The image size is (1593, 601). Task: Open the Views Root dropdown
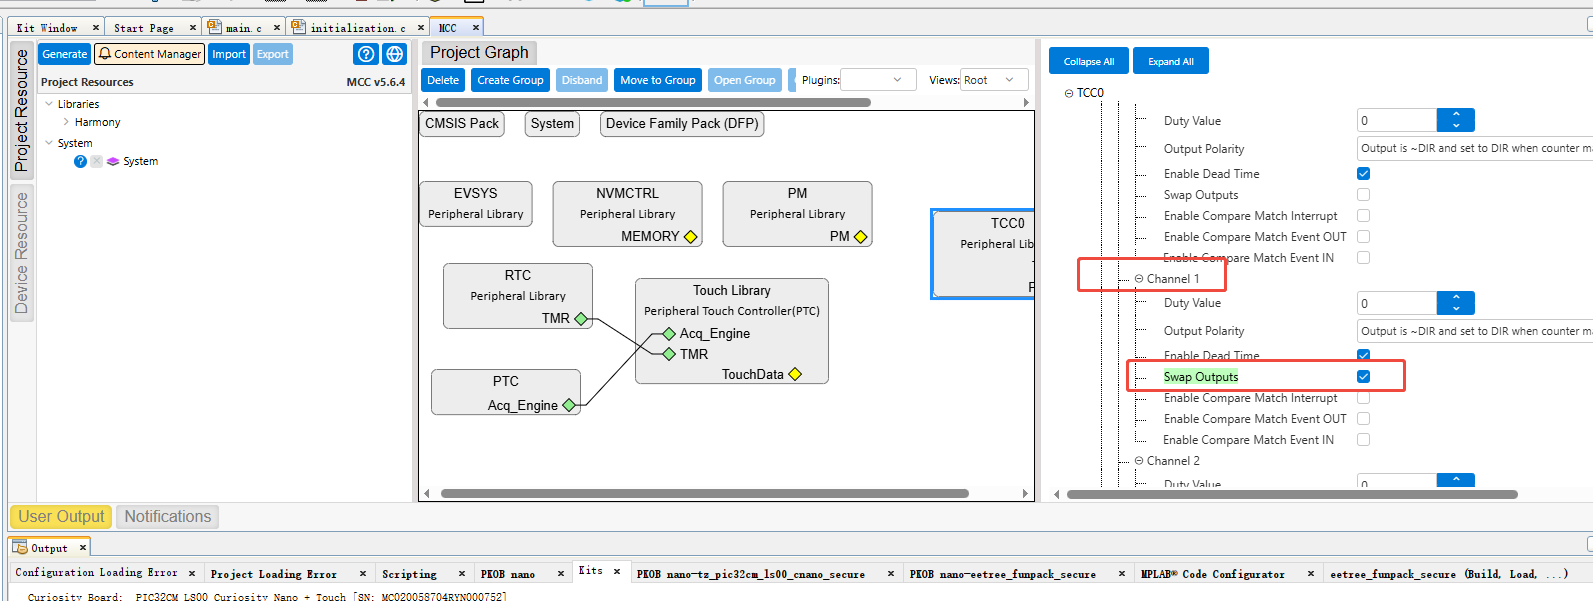(994, 80)
